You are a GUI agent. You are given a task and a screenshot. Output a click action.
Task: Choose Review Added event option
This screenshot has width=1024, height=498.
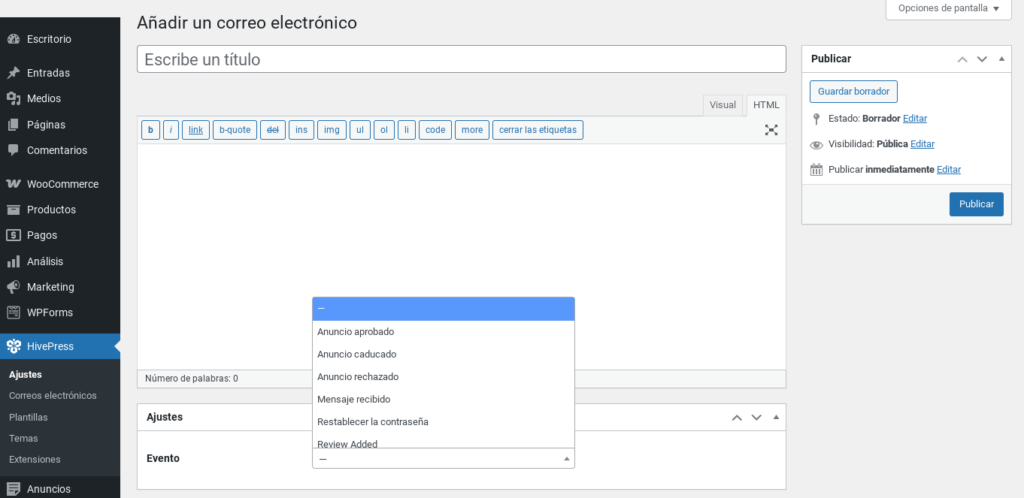point(443,442)
